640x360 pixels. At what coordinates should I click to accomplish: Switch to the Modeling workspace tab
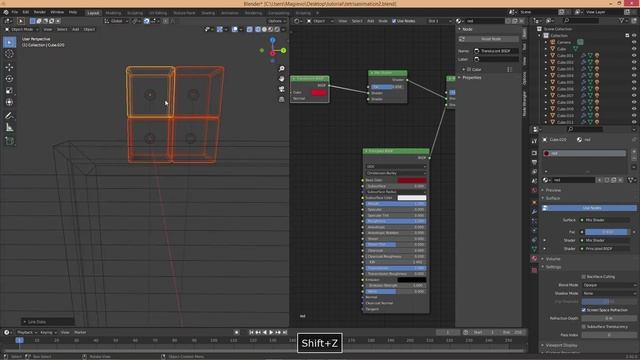[x=113, y=13]
